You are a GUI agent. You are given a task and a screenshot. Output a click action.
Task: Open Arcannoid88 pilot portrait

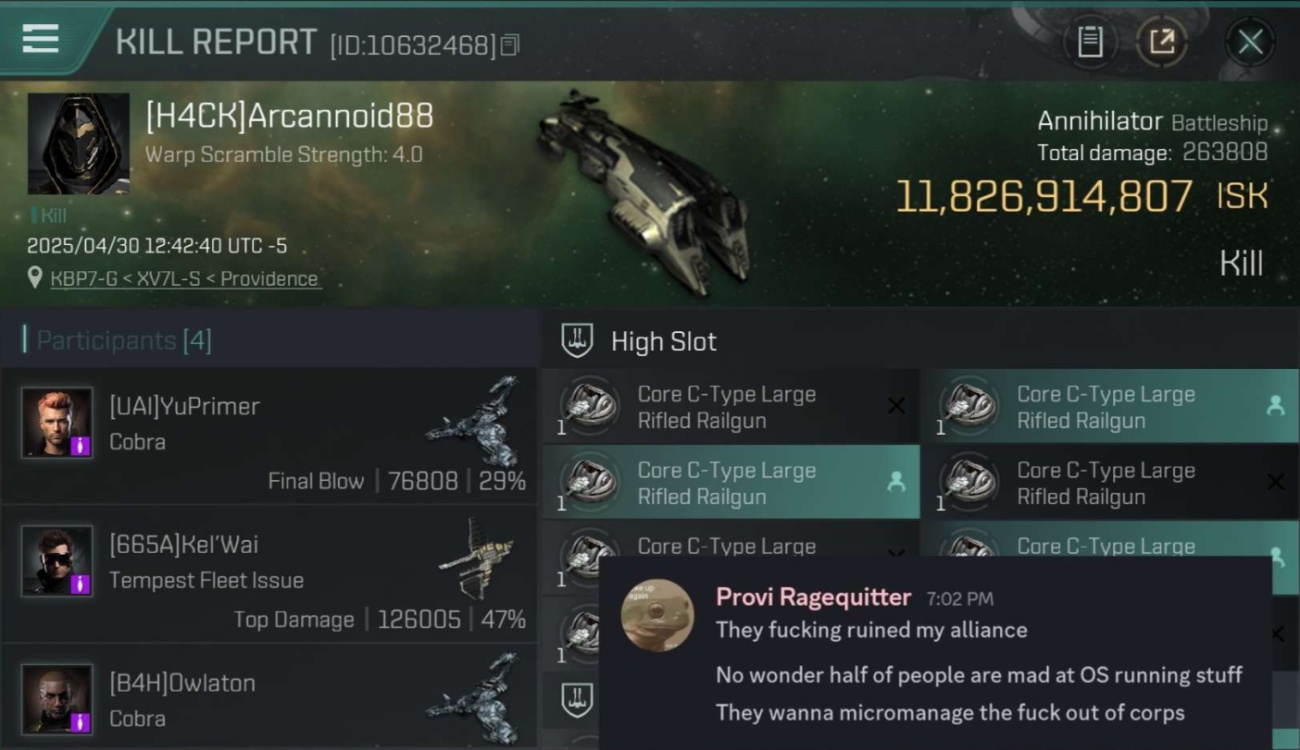(78, 143)
